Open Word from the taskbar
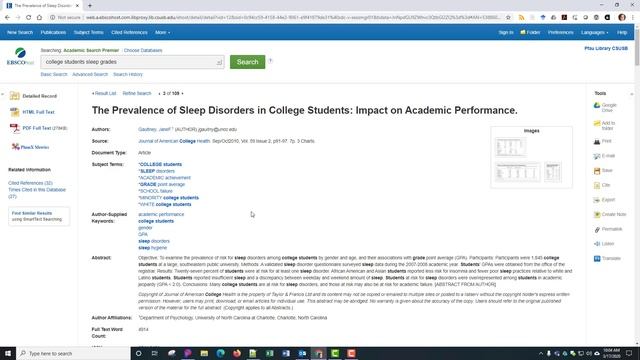 click(286, 353)
